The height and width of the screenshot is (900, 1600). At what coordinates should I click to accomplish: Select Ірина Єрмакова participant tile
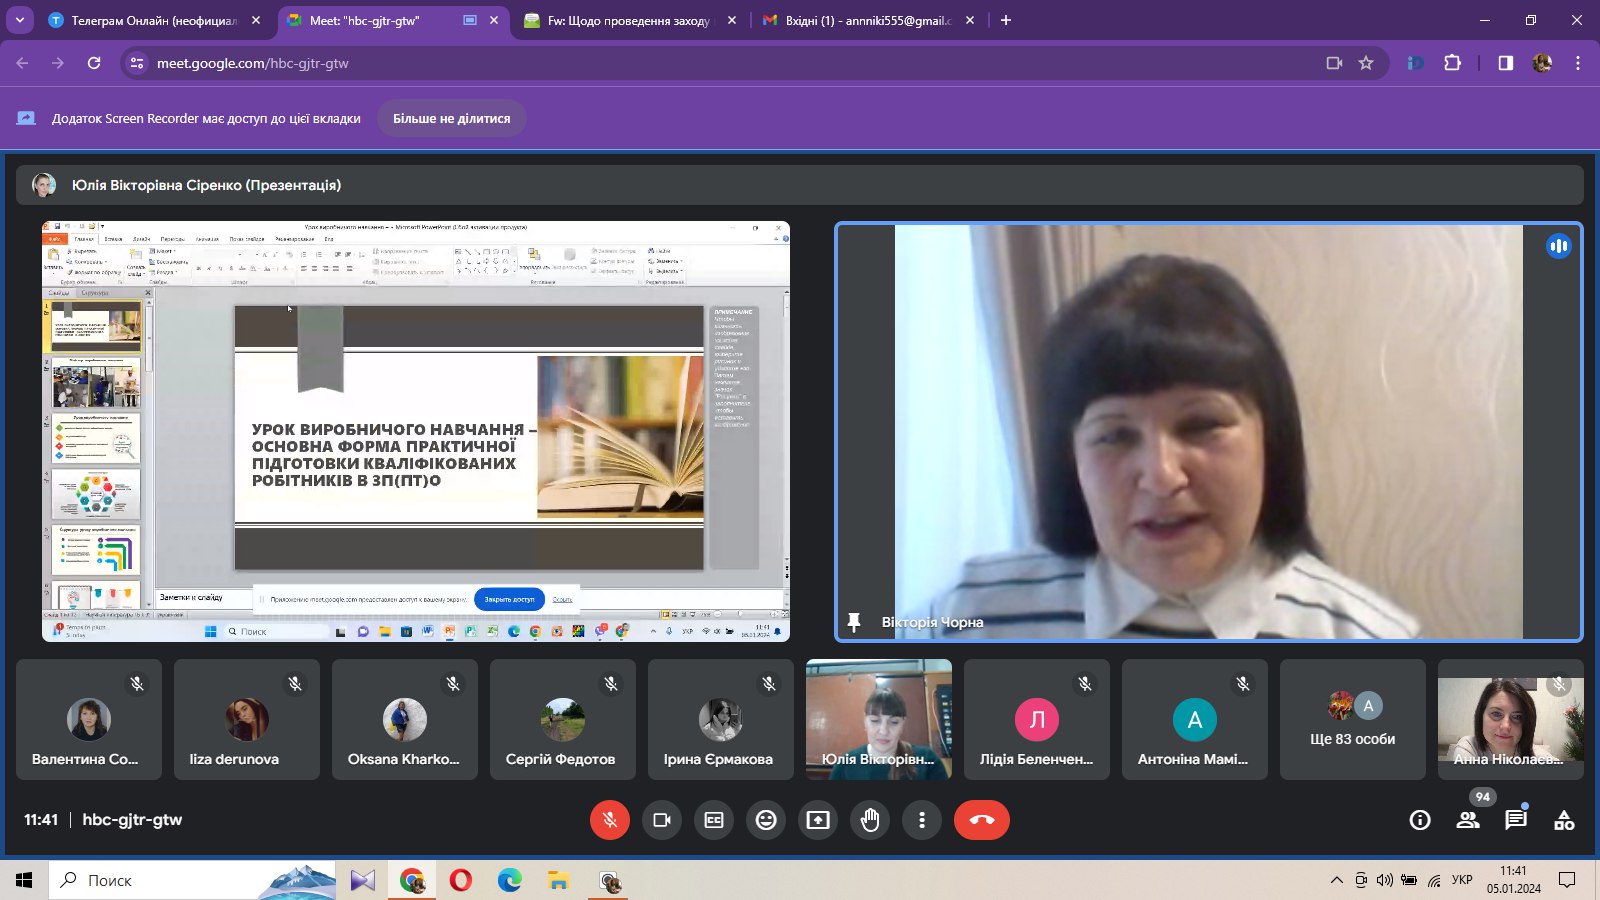[721, 719]
